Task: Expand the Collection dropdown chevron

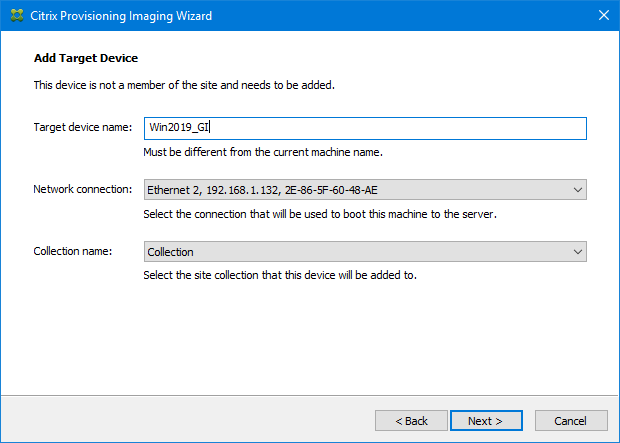Action: [576, 252]
